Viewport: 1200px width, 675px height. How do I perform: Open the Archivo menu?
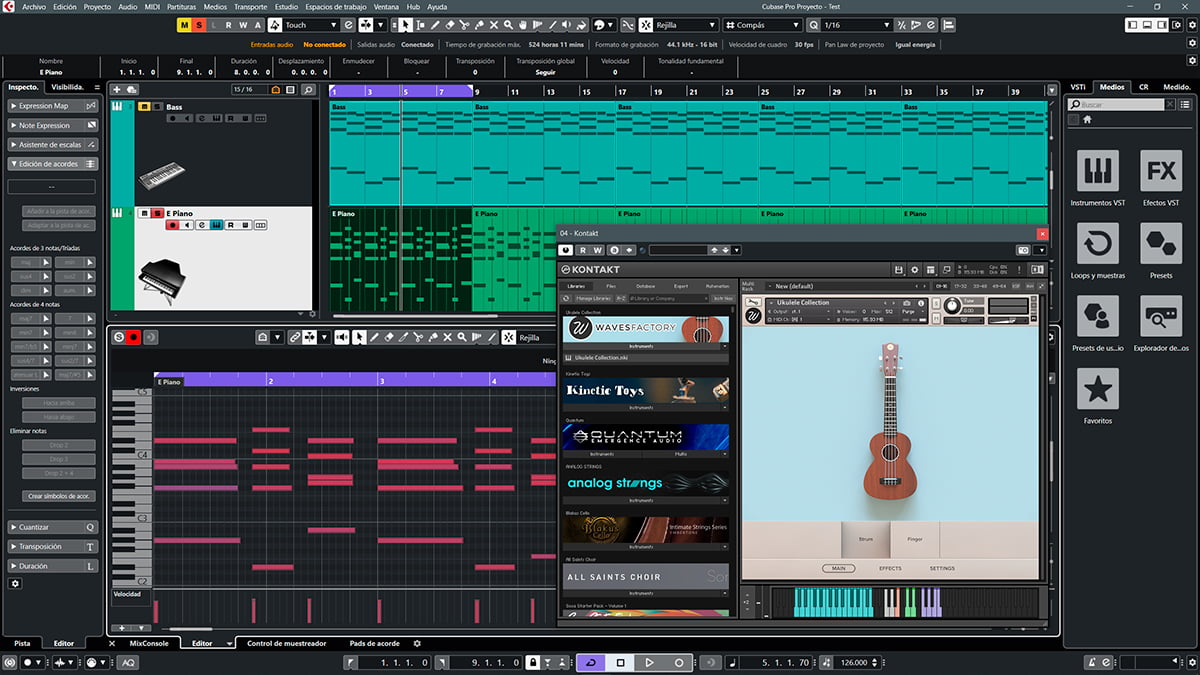[x=34, y=6]
